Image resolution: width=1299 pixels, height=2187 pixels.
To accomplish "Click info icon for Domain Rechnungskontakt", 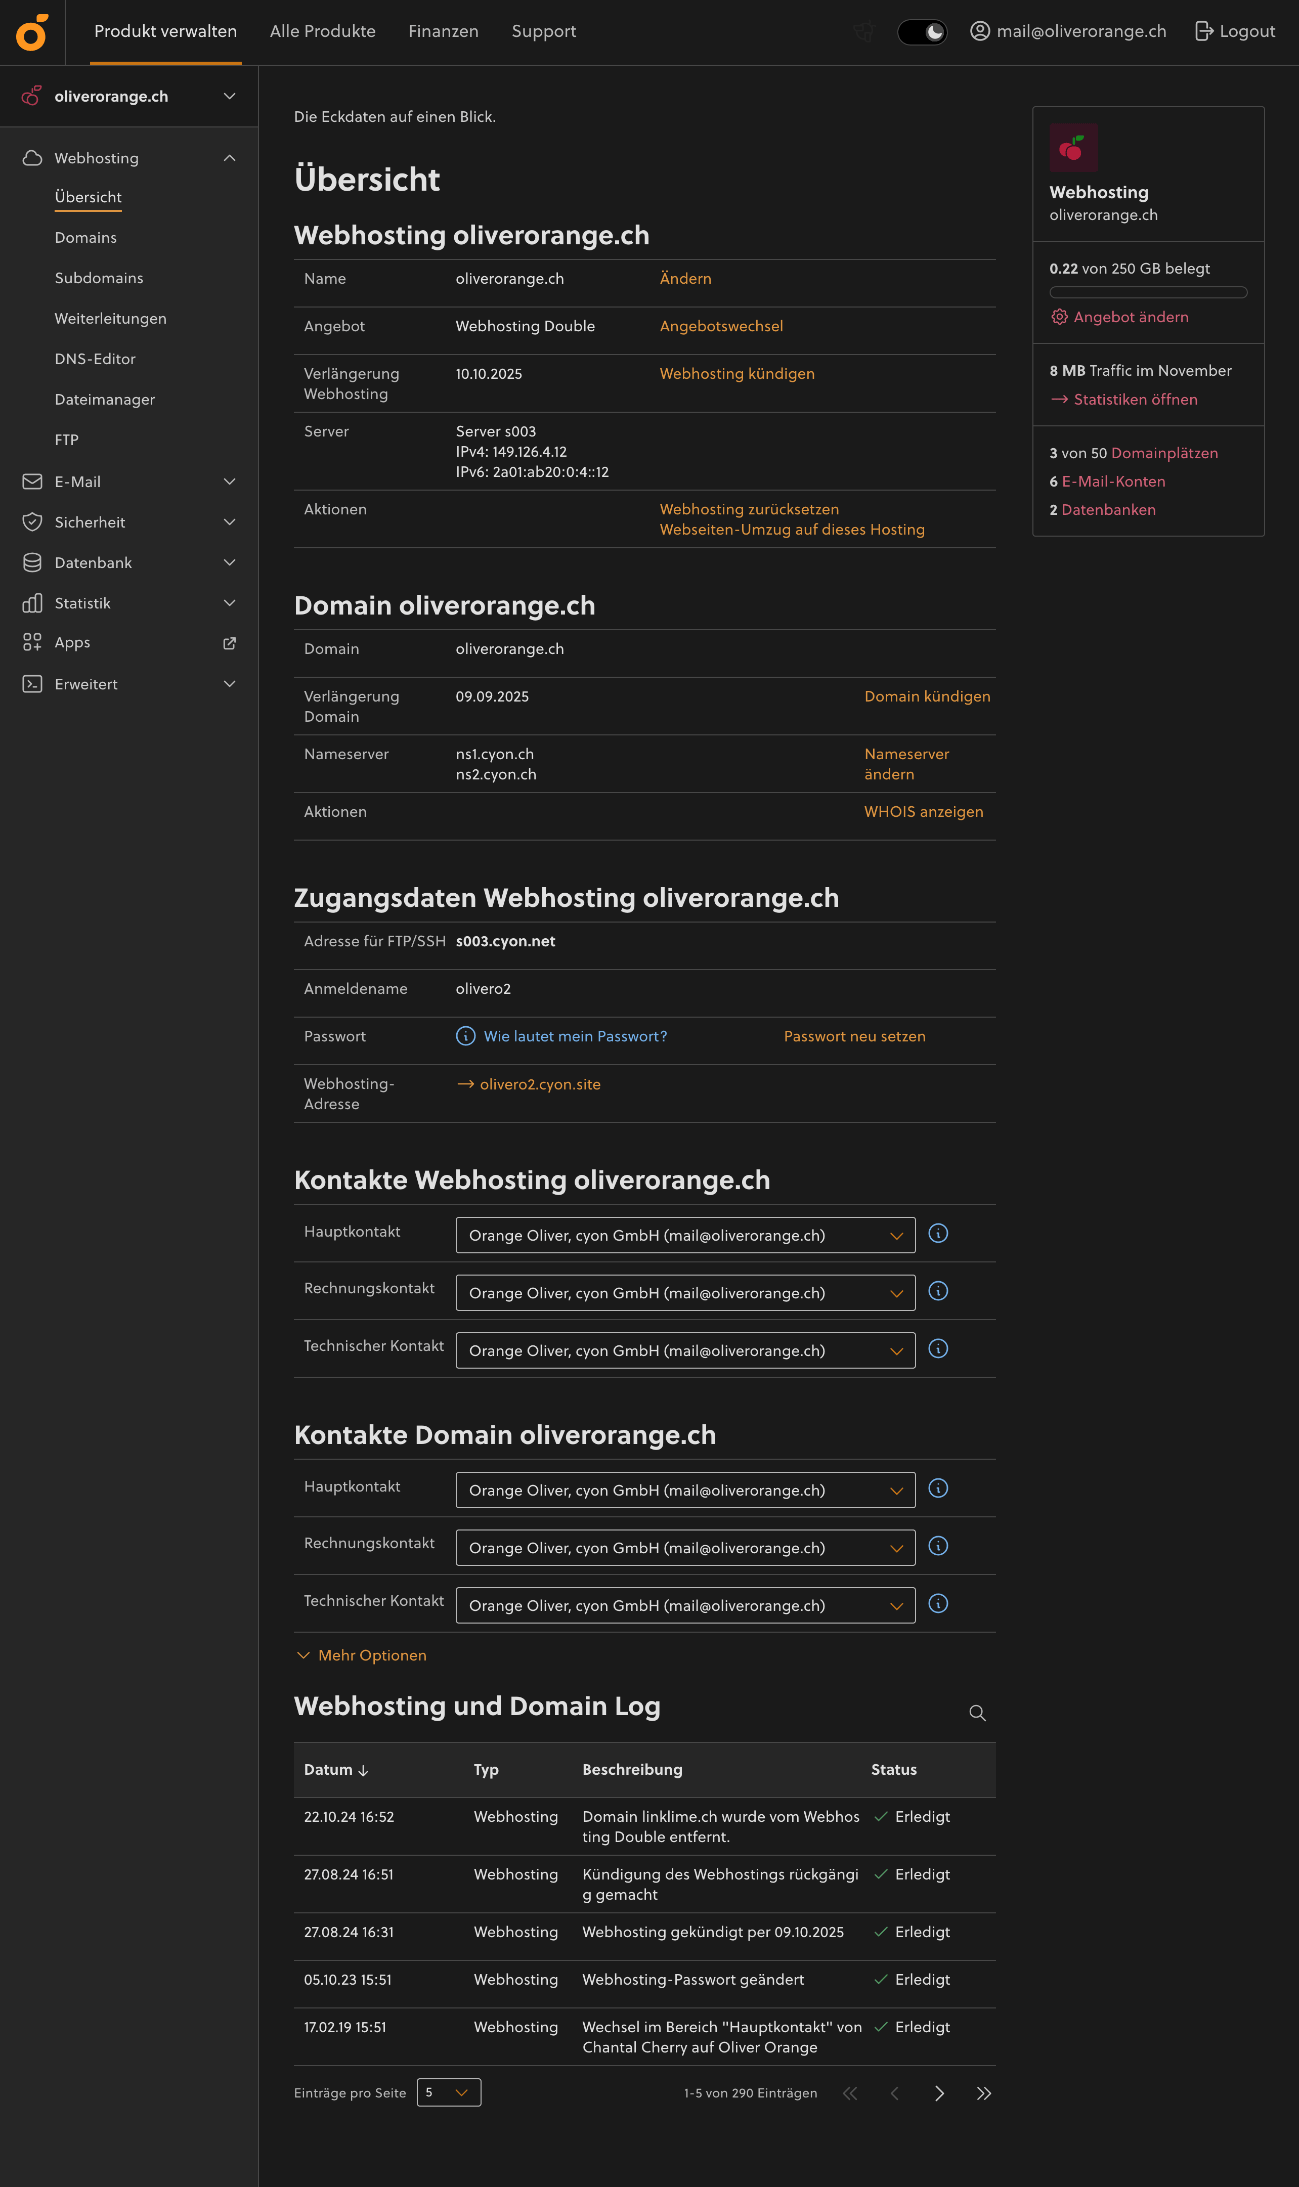I will 938,1546.
